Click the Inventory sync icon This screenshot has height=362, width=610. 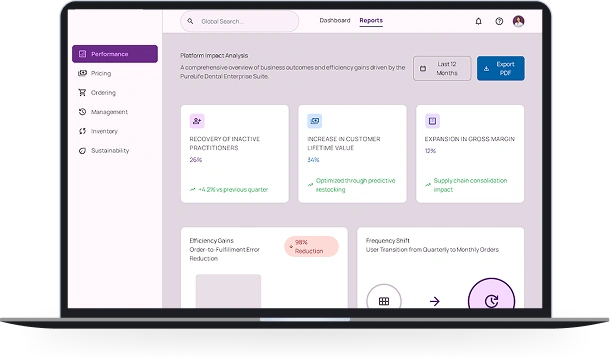[x=82, y=131]
